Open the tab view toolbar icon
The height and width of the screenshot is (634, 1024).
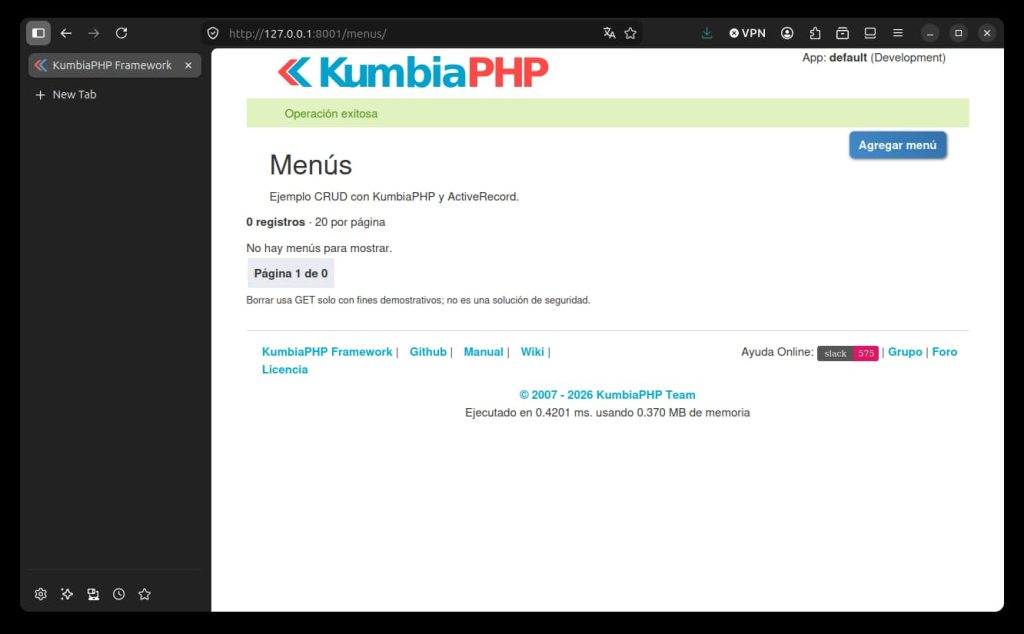[x=870, y=33]
